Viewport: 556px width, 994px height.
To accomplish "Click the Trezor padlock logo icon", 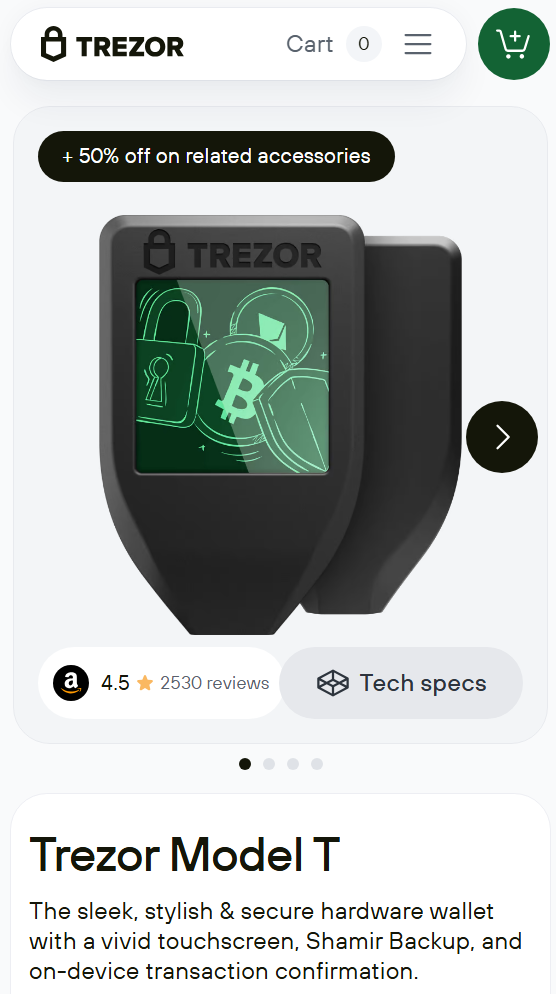I will coord(53,44).
